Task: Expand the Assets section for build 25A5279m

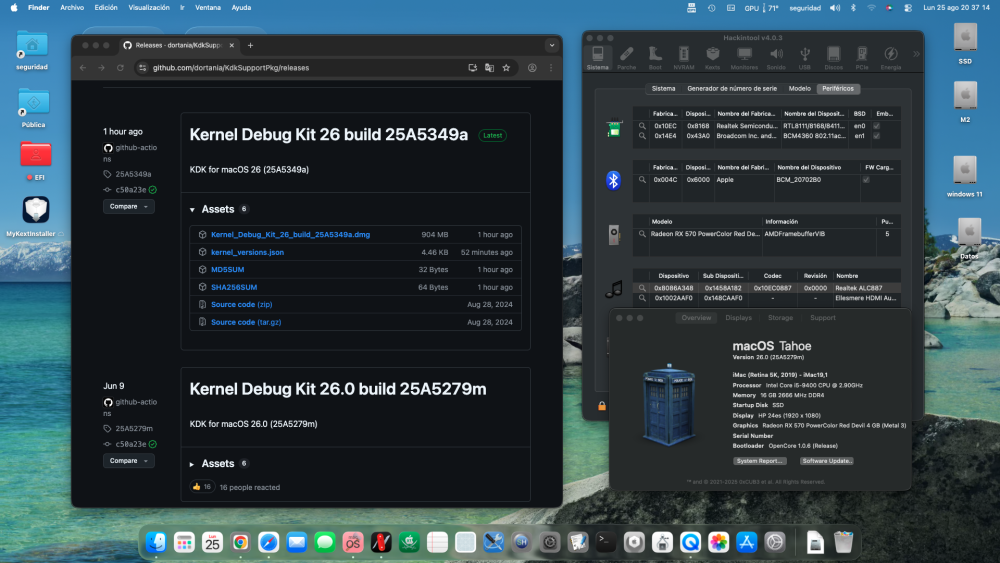Action: (192, 464)
